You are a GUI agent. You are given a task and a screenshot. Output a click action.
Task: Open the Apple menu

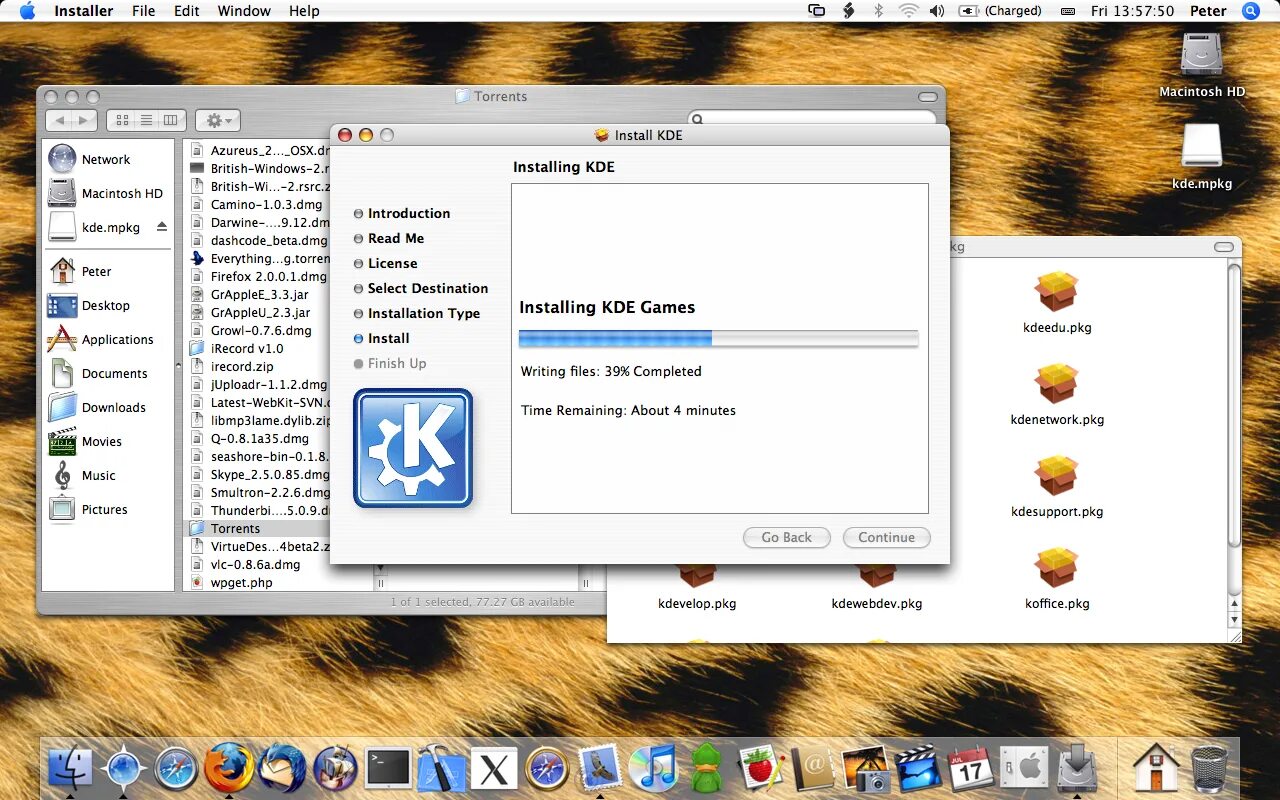26,11
